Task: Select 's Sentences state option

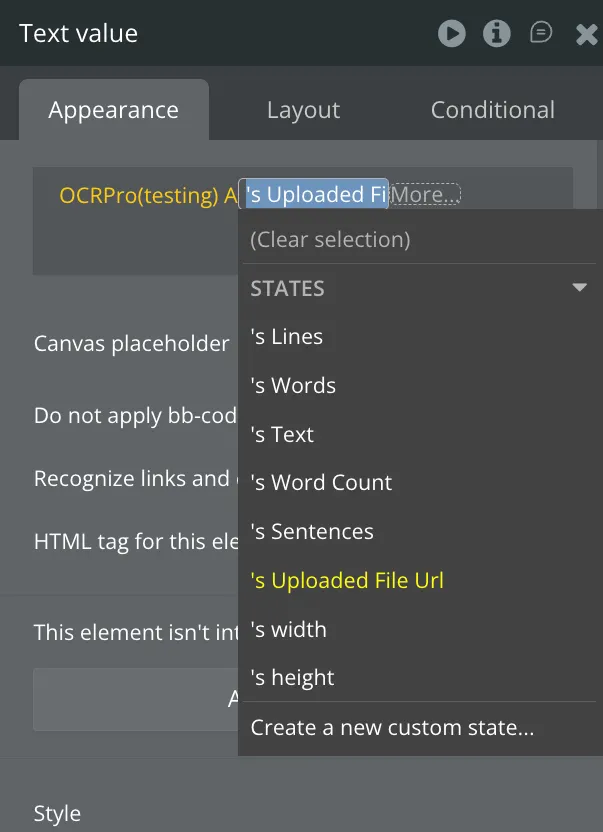Action: tap(312, 532)
